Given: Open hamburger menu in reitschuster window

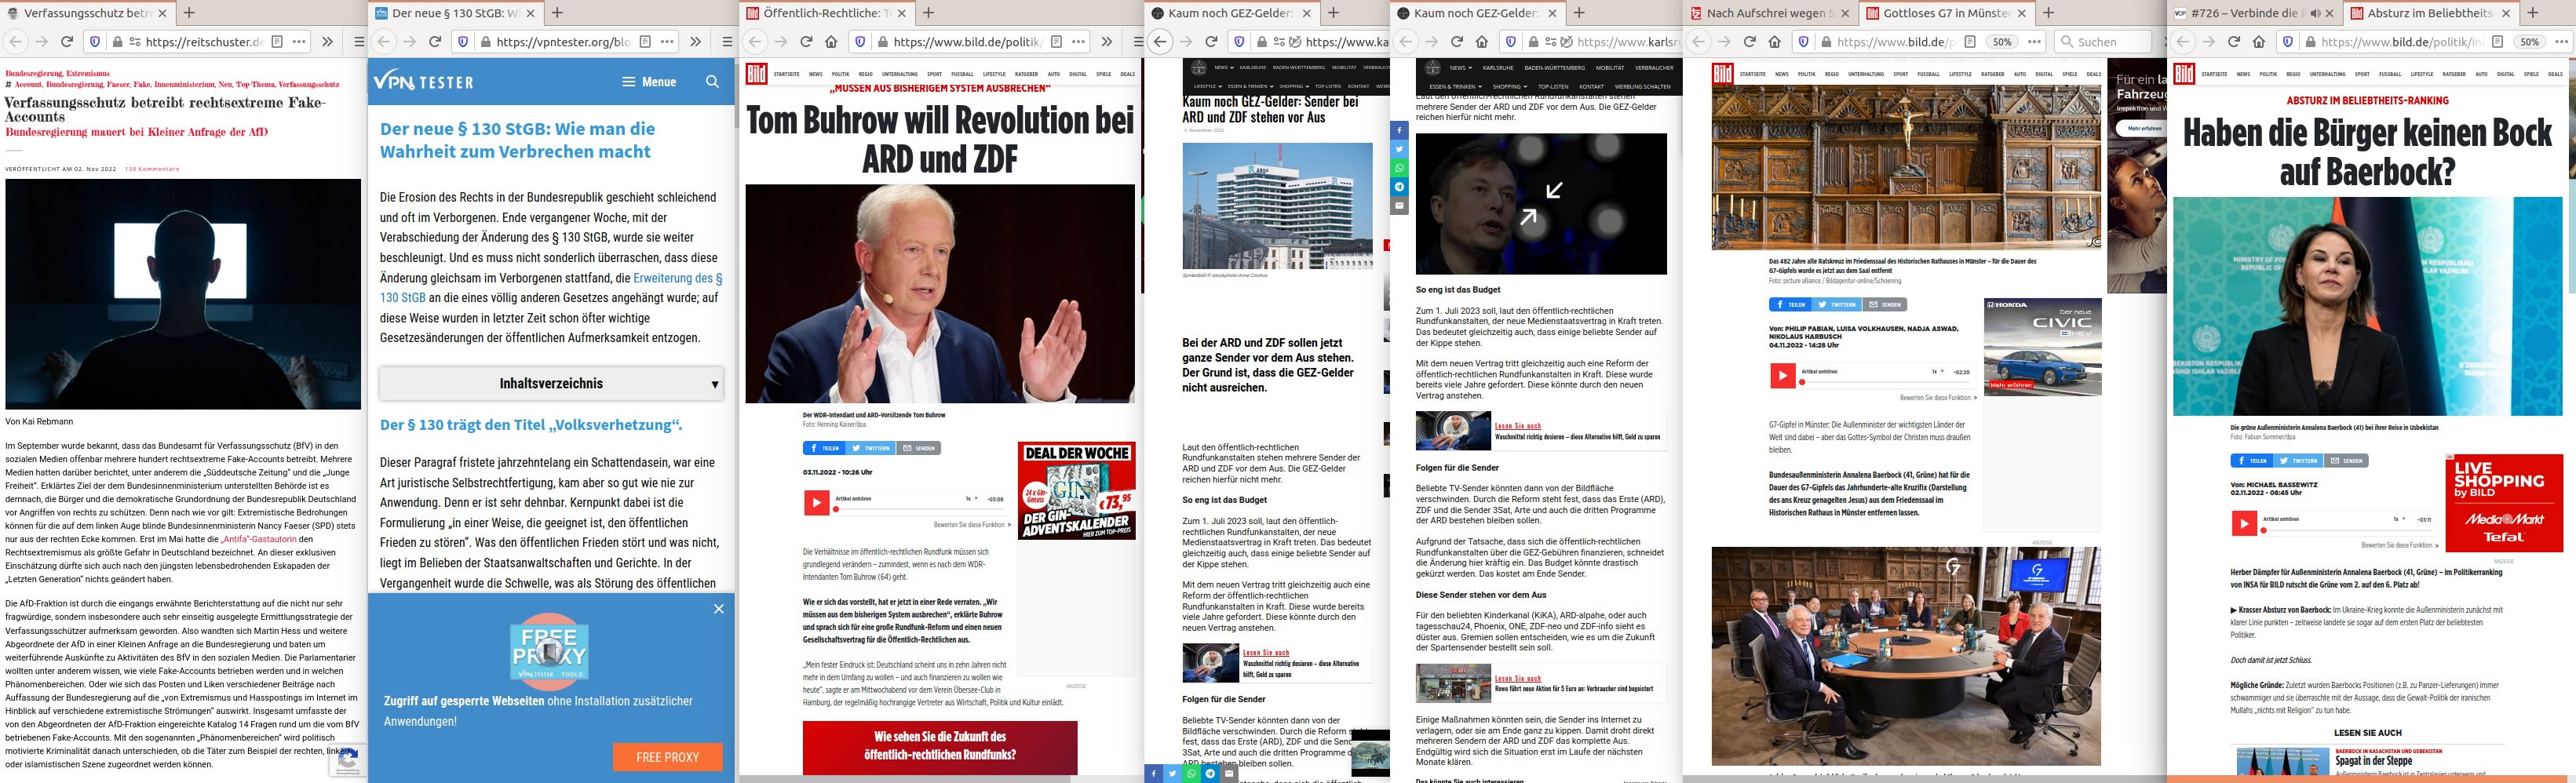Looking at the screenshot, I should coord(359,42).
